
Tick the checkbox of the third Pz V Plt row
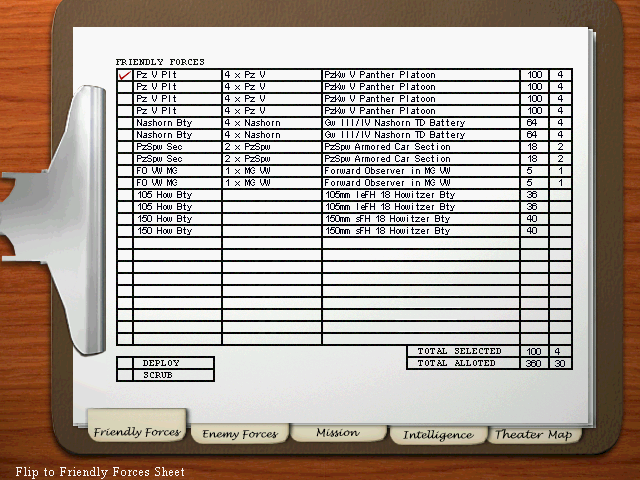[124, 99]
